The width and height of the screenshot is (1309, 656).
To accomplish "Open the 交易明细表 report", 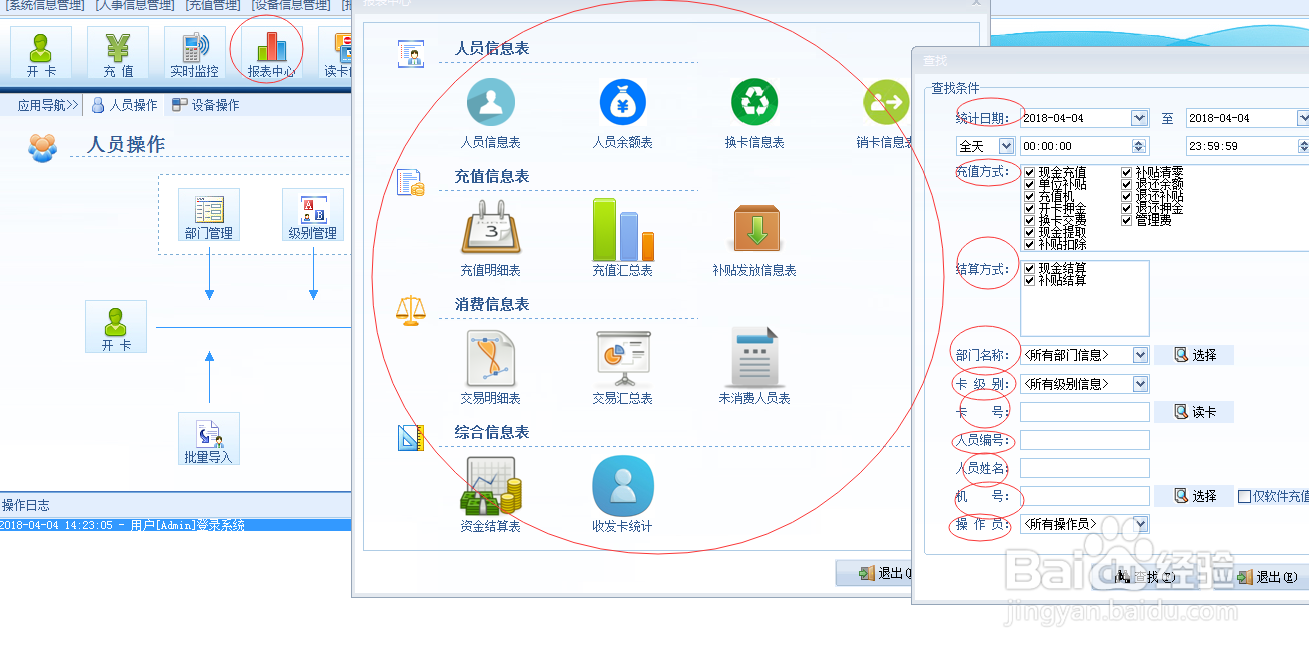I will click(490, 368).
